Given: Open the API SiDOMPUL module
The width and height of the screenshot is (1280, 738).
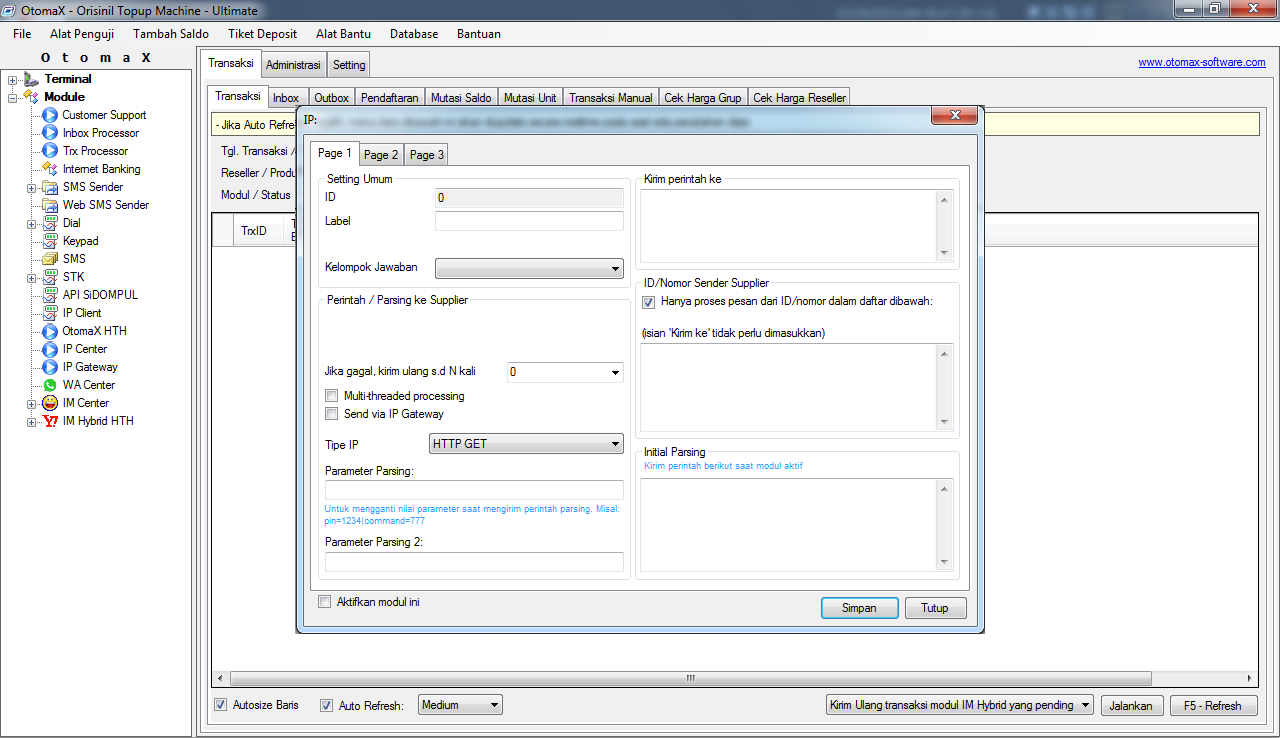Looking at the screenshot, I should (50, 295).
